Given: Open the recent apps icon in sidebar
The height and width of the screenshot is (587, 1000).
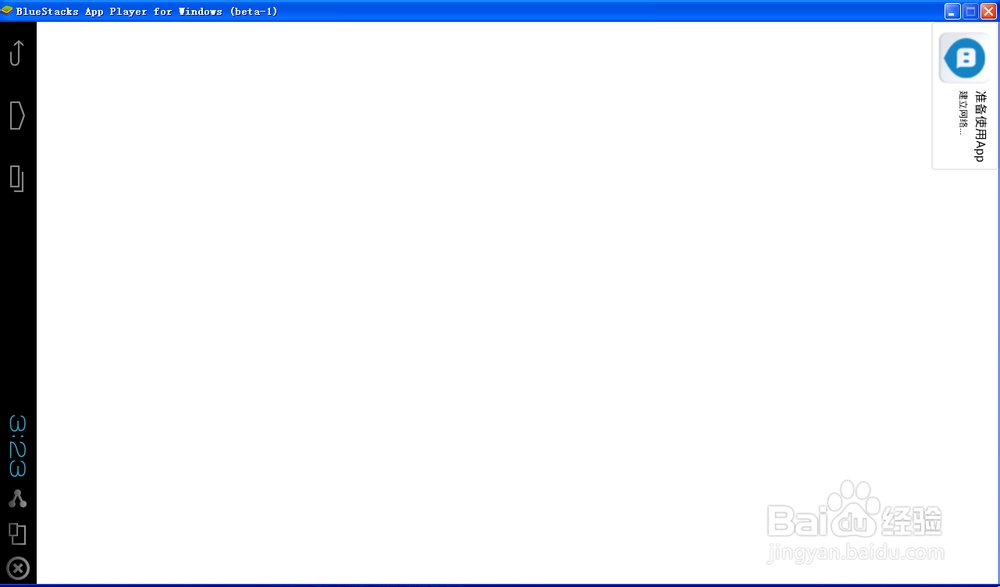Looking at the screenshot, I should coord(17,179).
